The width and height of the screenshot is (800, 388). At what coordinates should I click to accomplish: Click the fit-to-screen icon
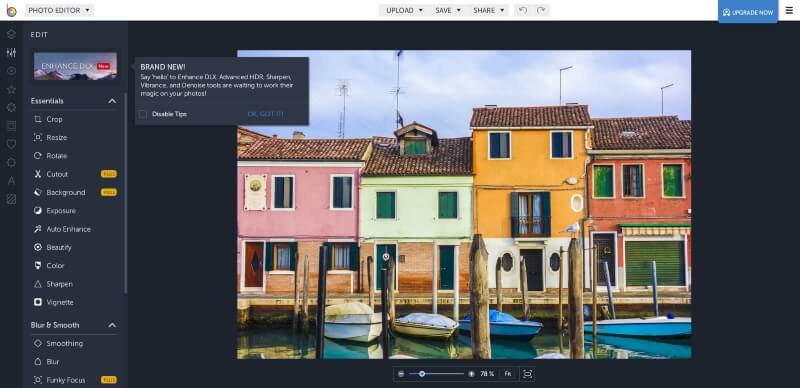(528, 374)
